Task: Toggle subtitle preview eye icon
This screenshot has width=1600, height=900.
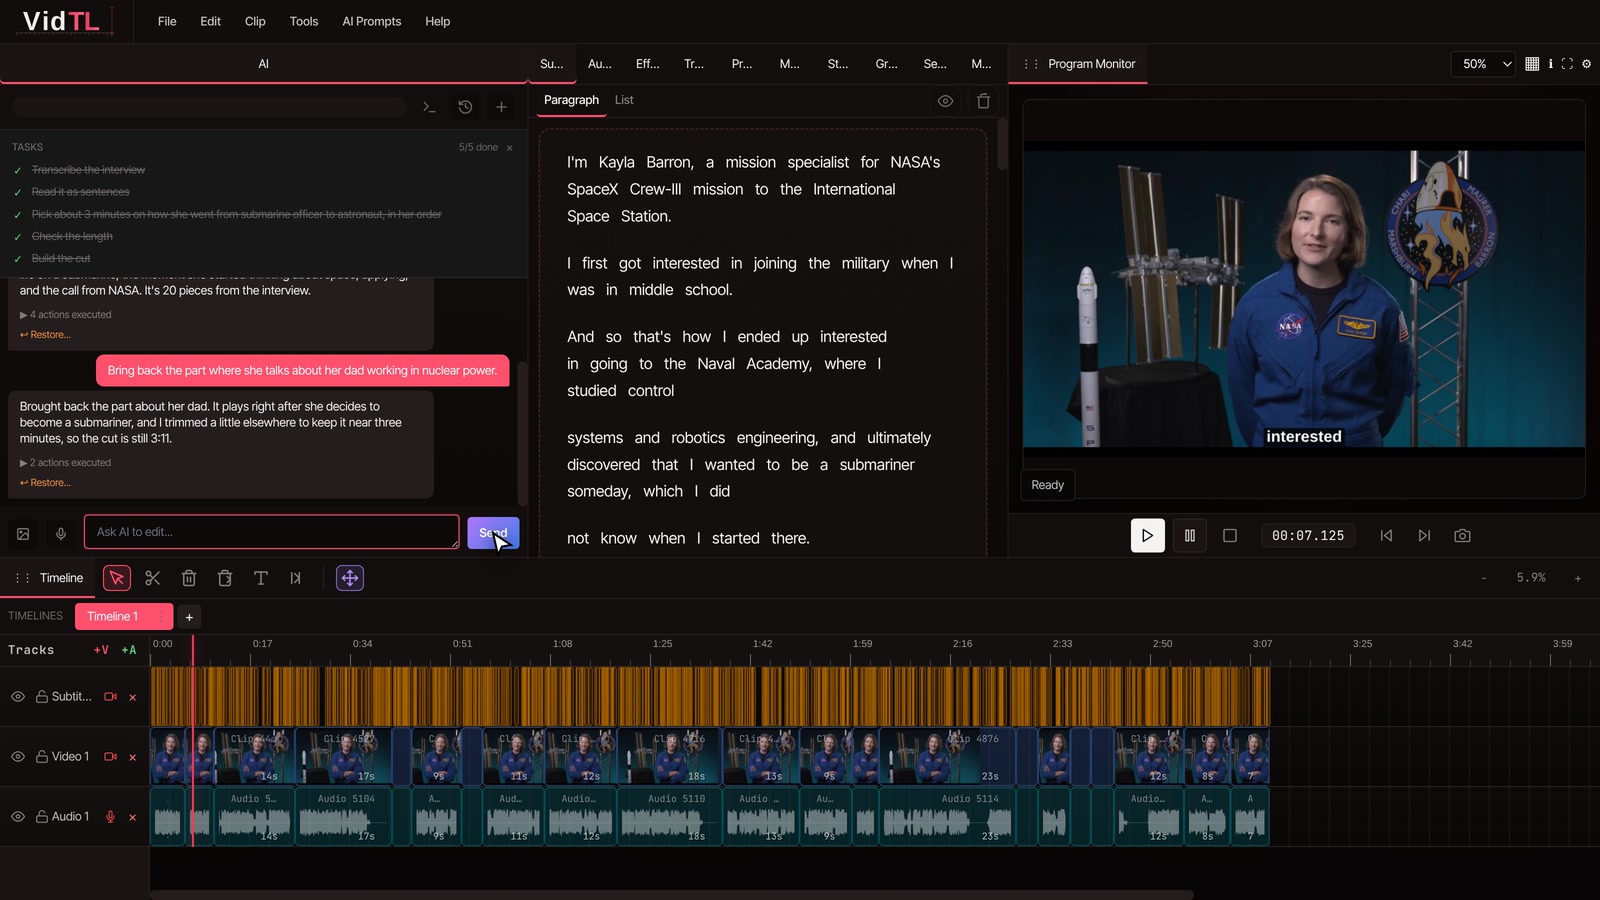Action: click(945, 101)
